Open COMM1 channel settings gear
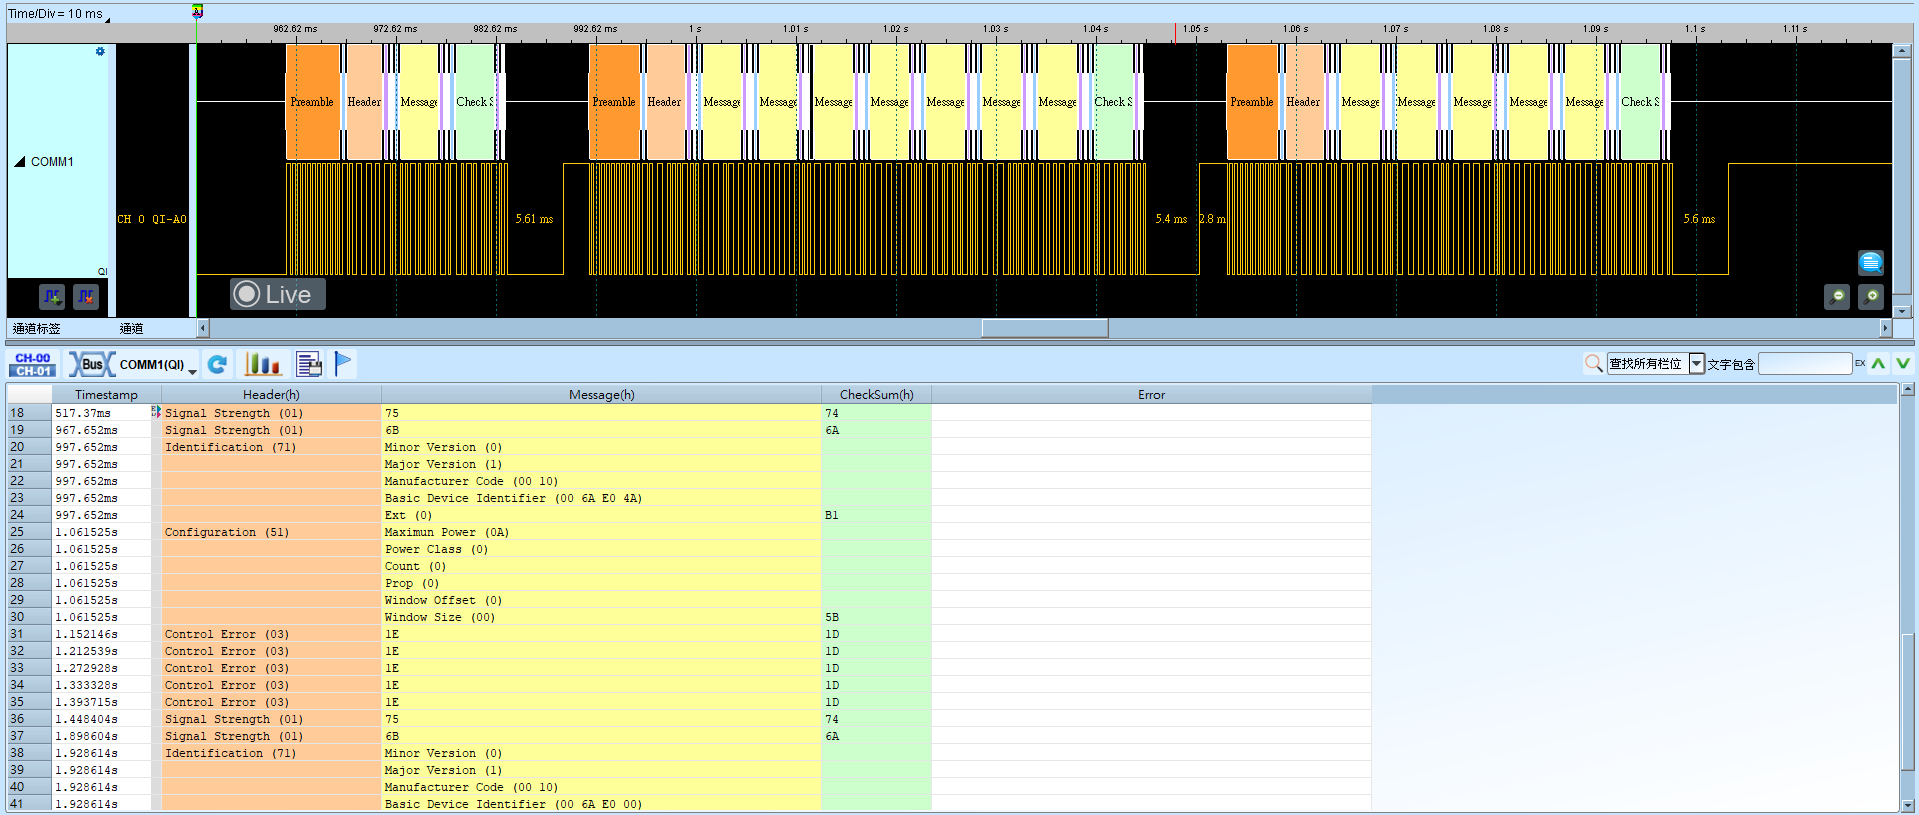The width and height of the screenshot is (1919, 815). click(x=100, y=51)
